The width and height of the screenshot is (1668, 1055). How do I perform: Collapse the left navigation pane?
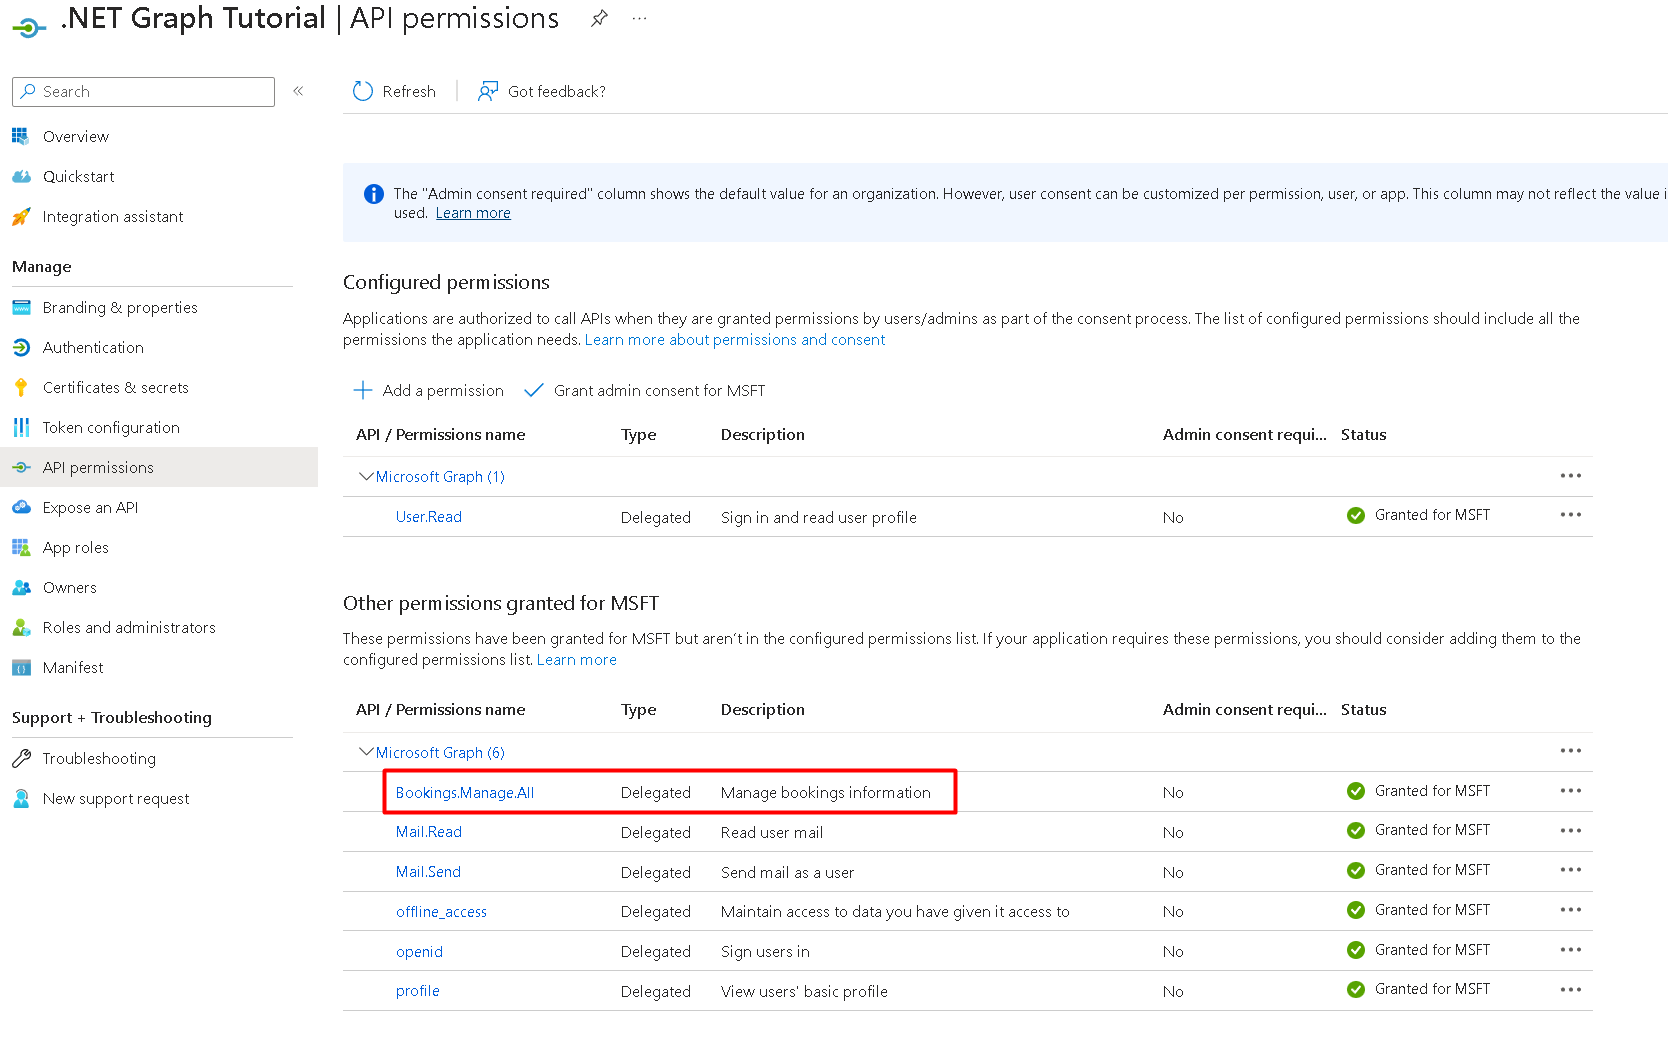point(297,90)
